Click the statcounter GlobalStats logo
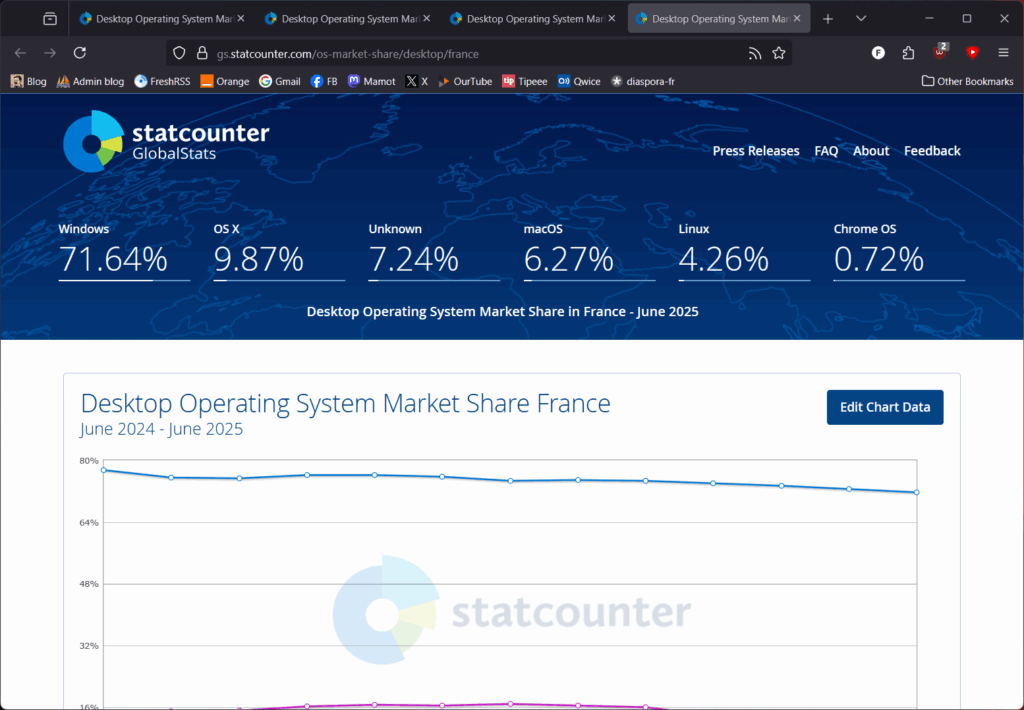 [x=166, y=141]
